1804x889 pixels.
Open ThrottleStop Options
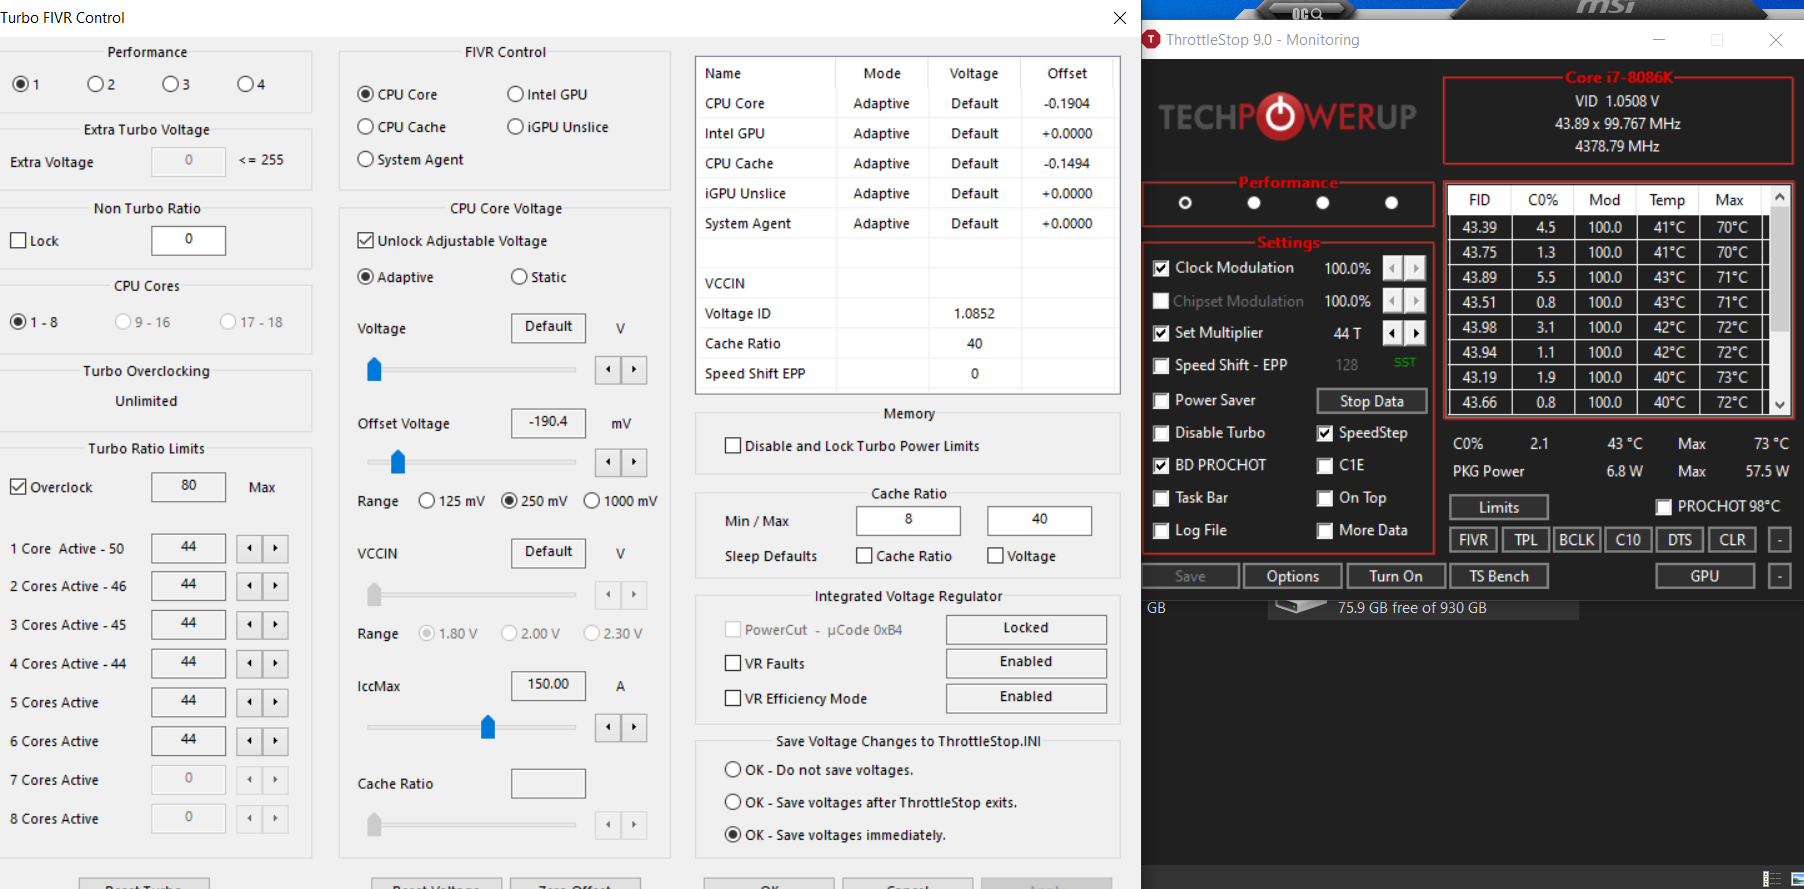click(x=1293, y=576)
